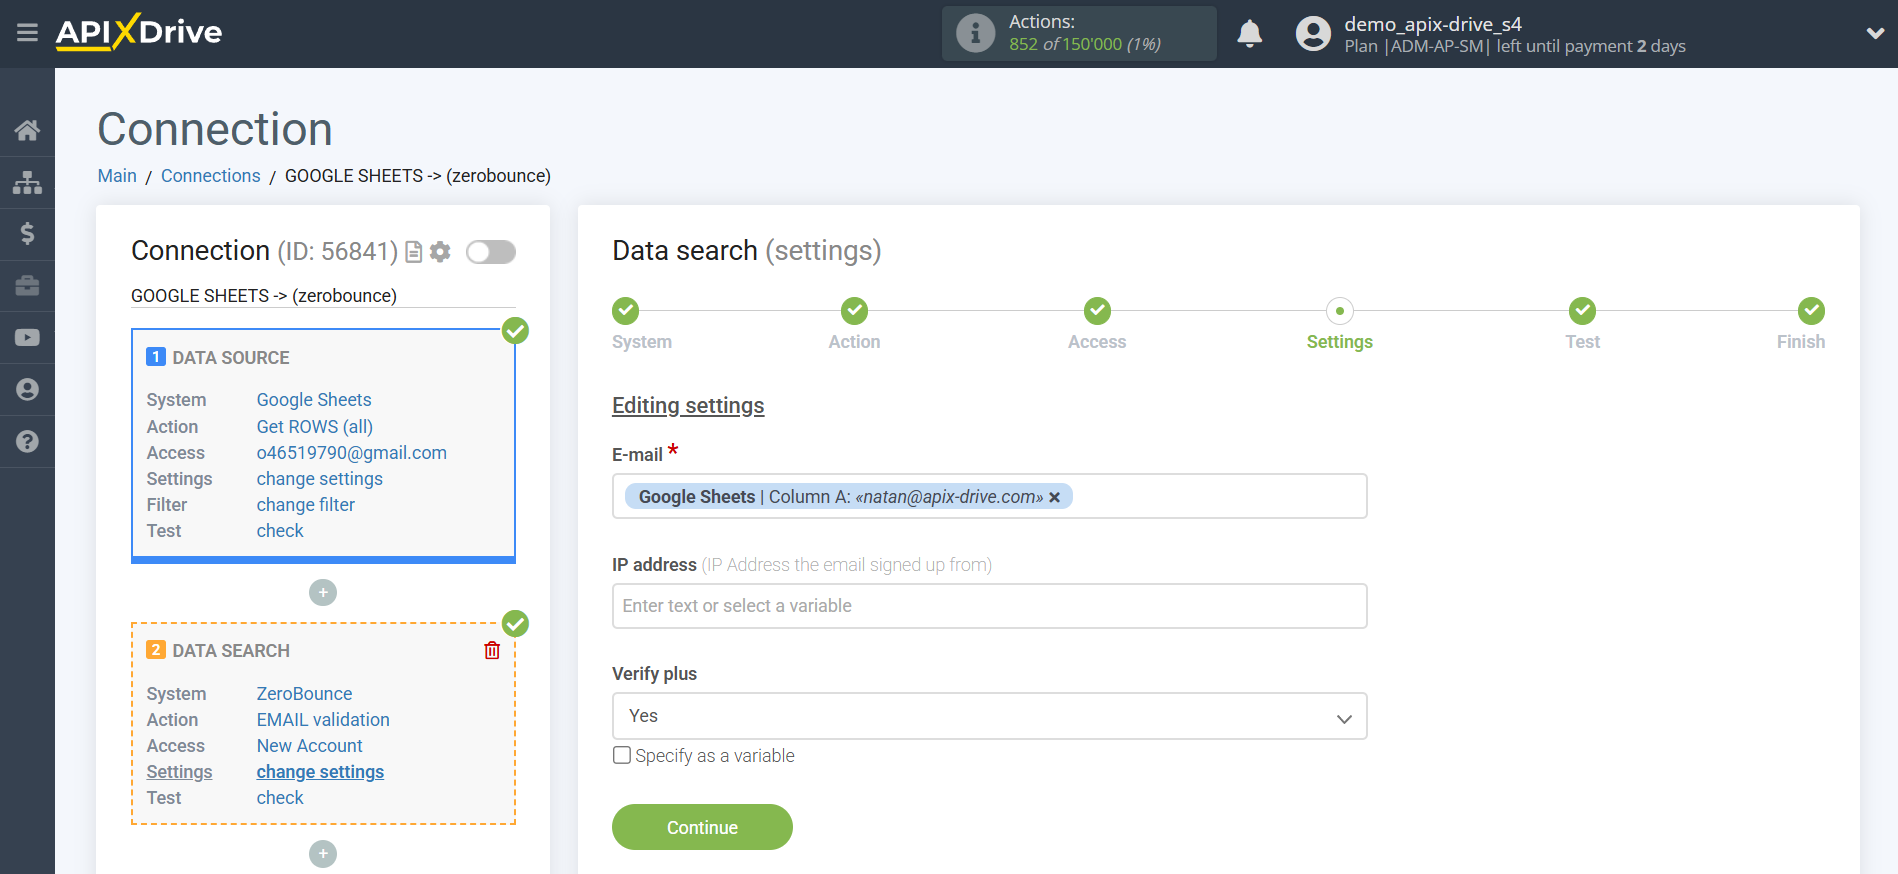The height and width of the screenshot is (874, 1898).
Task: Click change settings in Data Source
Action: point(320,479)
